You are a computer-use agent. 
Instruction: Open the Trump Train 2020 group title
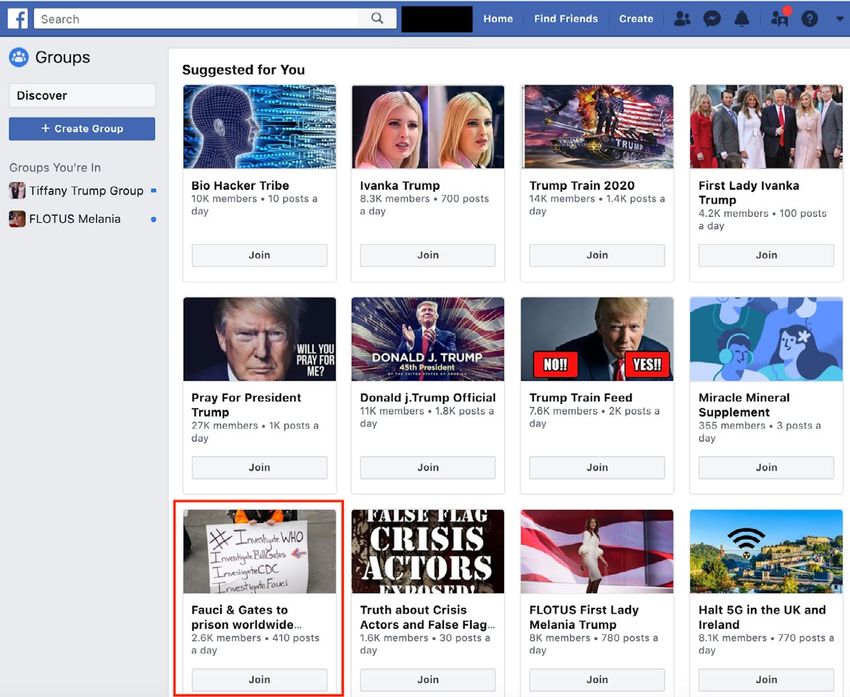[582, 185]
